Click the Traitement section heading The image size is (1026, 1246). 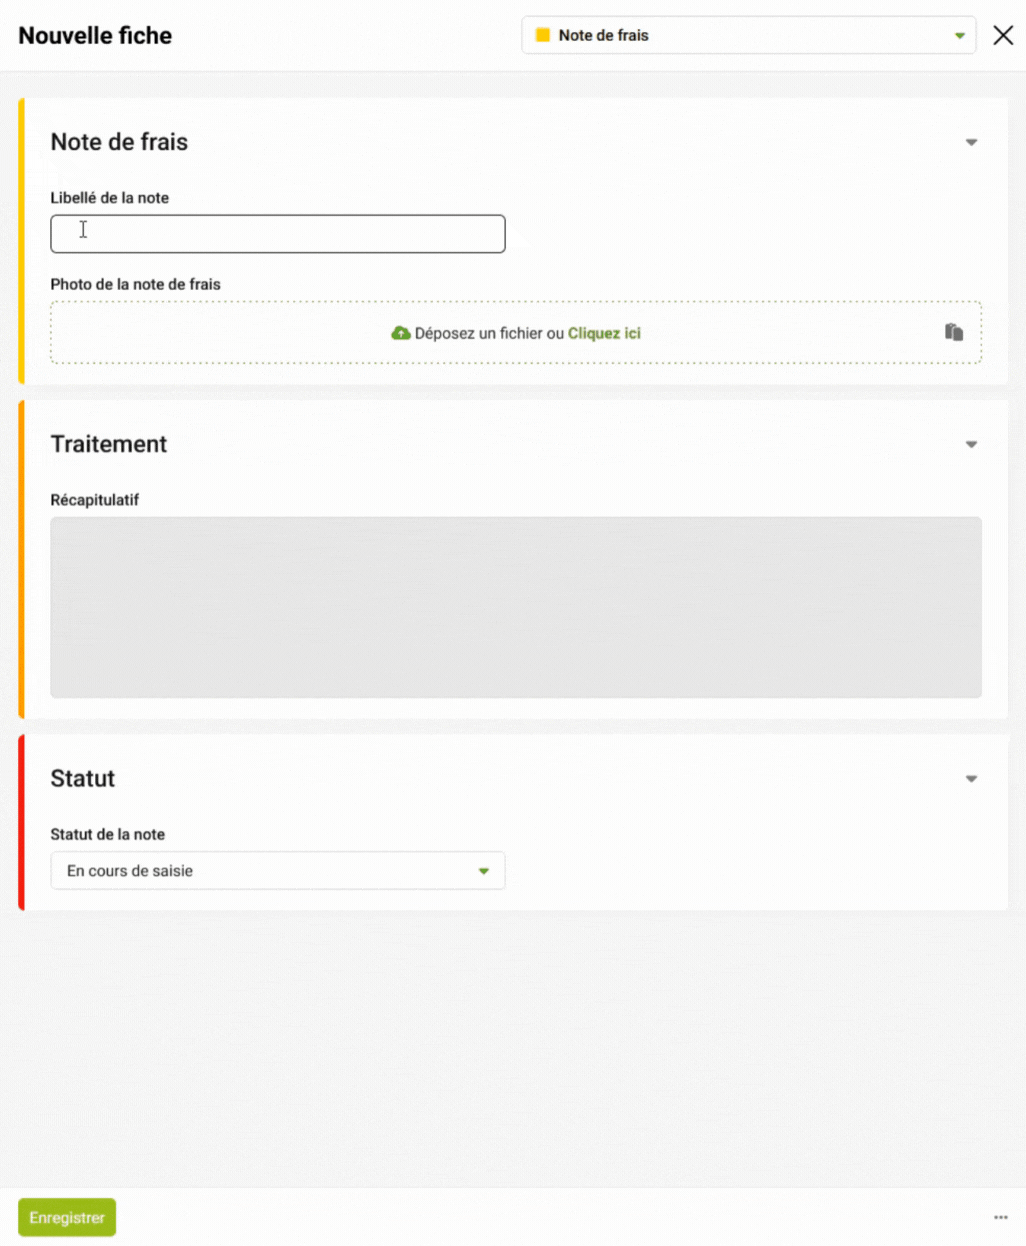(109, 444)
